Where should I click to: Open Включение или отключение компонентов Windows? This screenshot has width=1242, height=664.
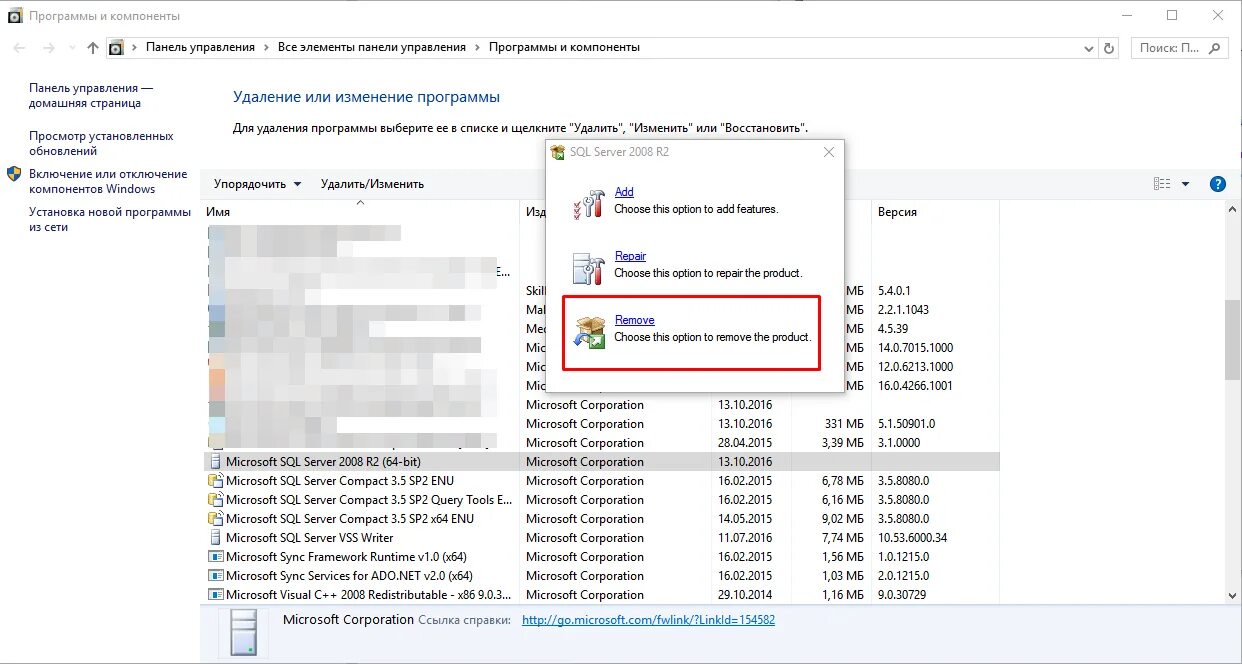(x=108, y=181)
